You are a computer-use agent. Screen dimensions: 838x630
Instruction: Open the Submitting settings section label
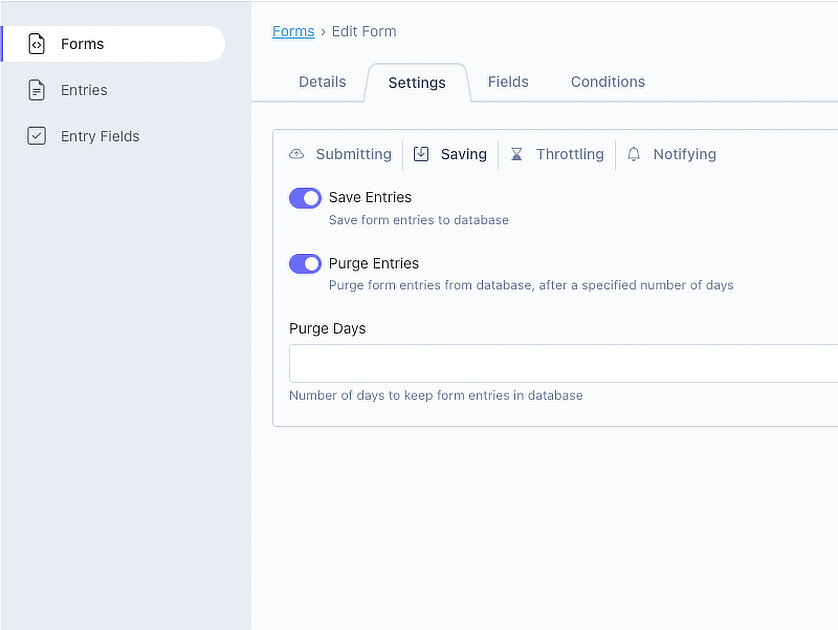[x=354, y=154]
